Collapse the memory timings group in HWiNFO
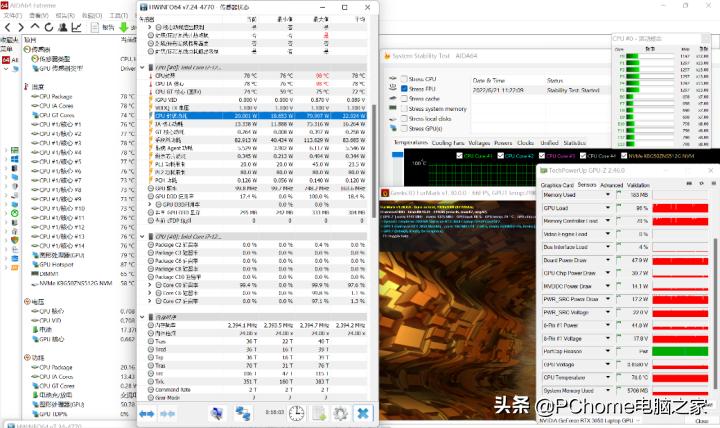The width and height of the screenshot is (720, 428). (142, 317)
